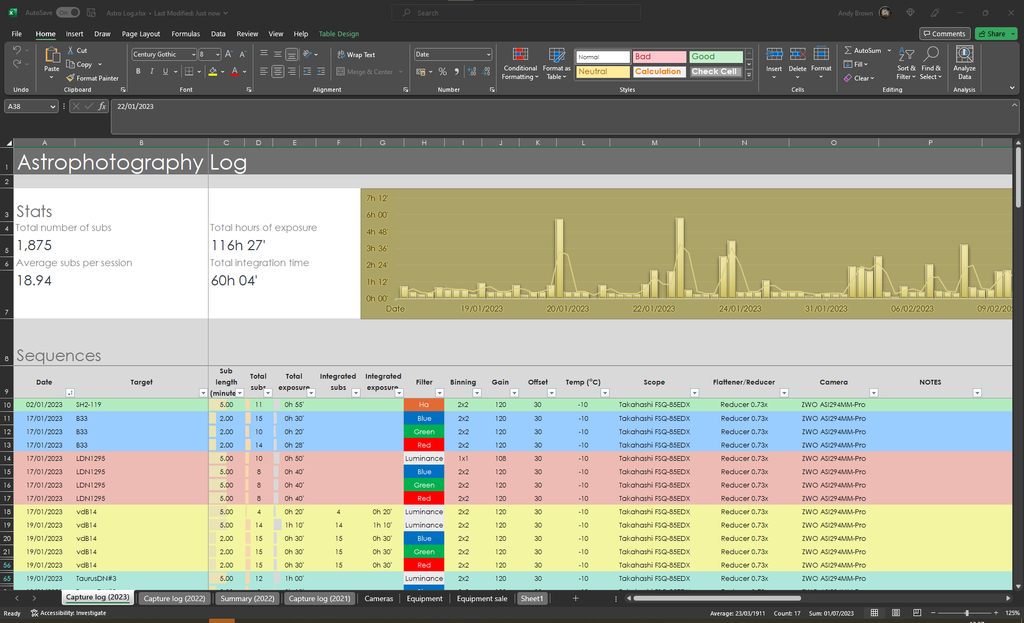Screen dimensions: 1024x623
Task: Apply the Good cell style
Action: [x=716, y=57]
